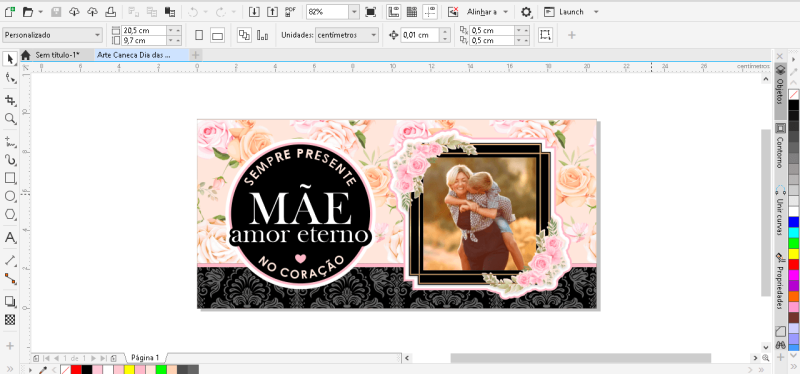Select the Text tool
Image resolution: width=800 pixels, height=374 pixels.
pos(10,237)
